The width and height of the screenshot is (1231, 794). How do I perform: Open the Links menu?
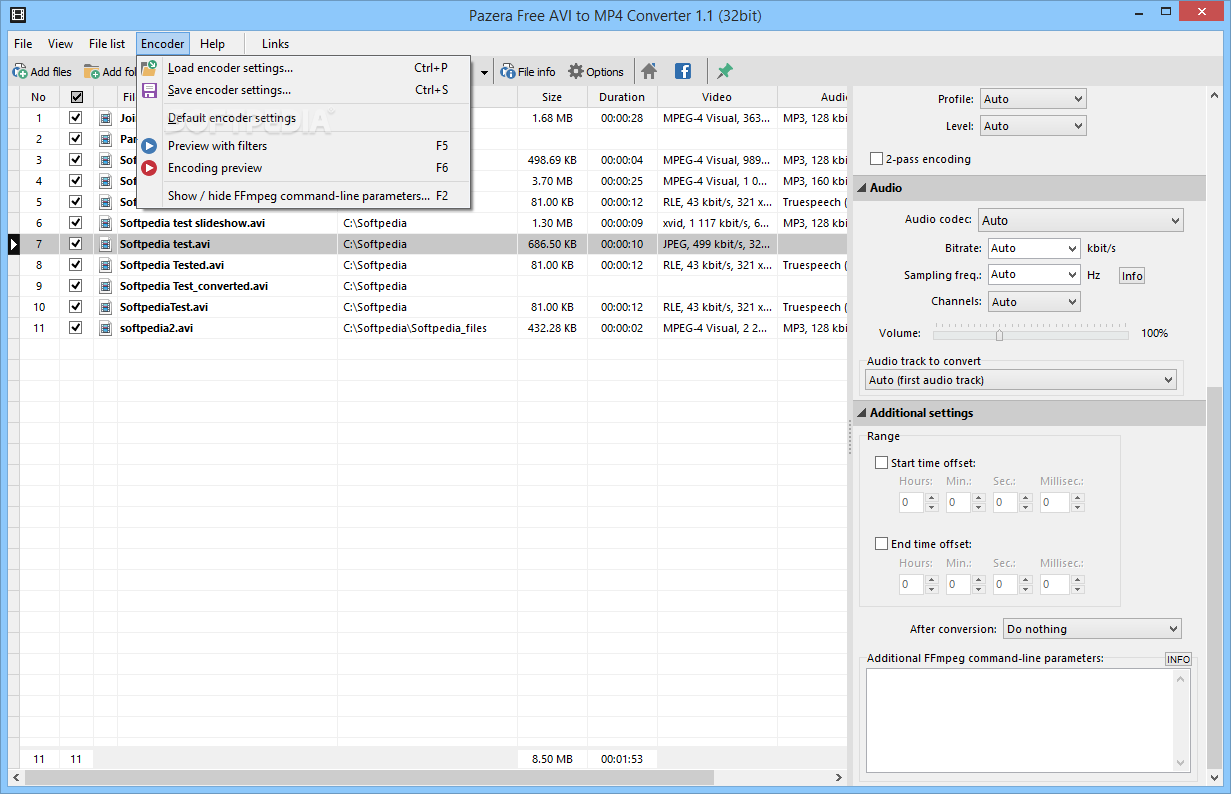276,44
